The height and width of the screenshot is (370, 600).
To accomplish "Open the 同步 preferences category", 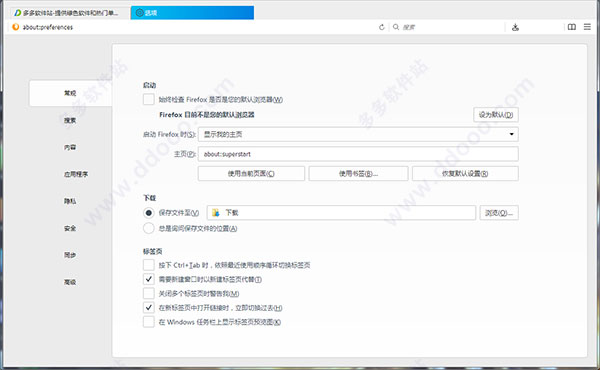I will (x=70, y=255).
